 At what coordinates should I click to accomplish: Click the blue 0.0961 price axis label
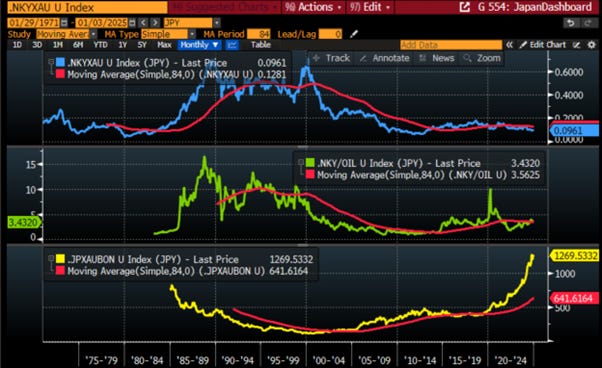[x=575, y=131]
